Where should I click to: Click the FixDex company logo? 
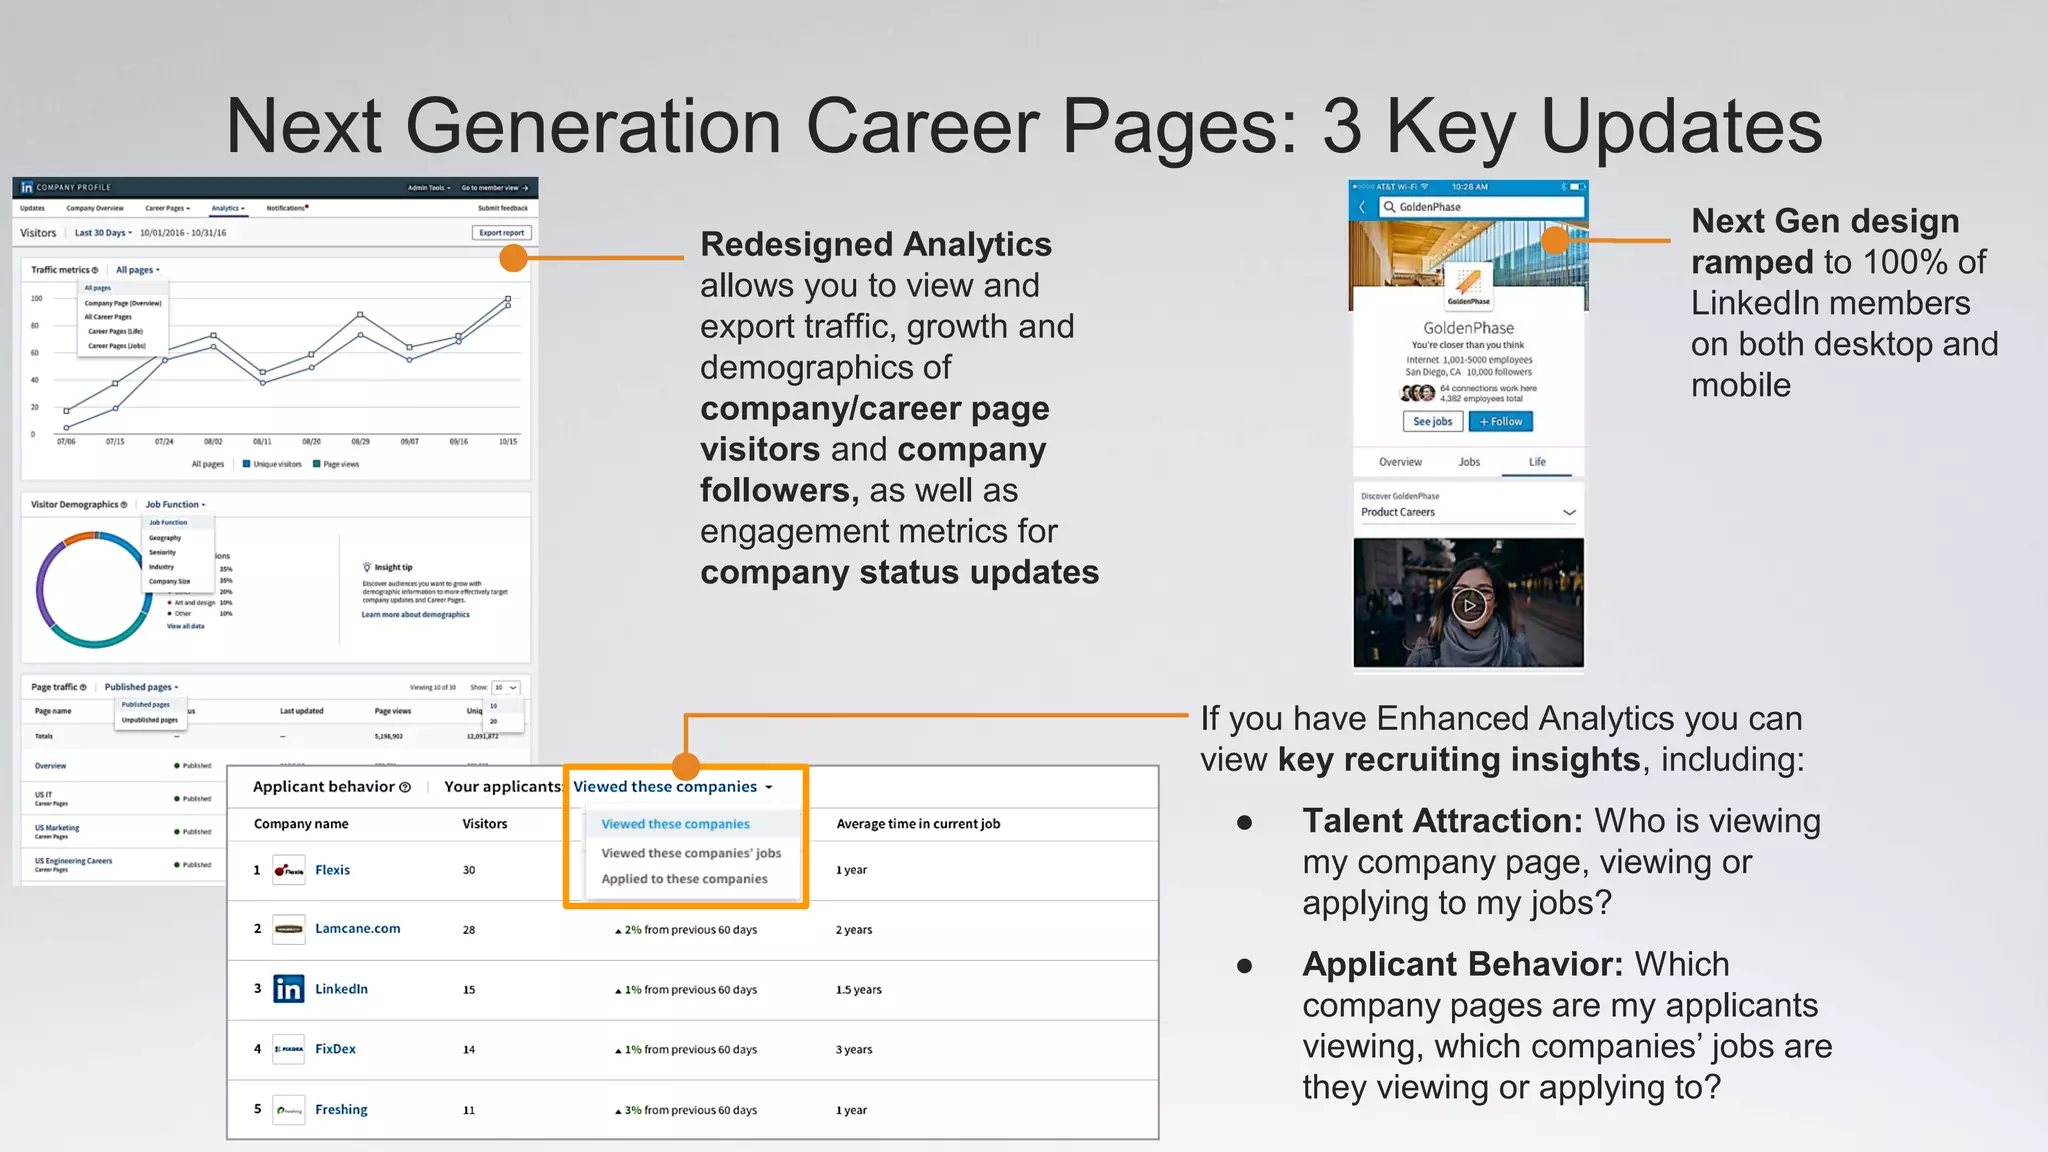pos(289,1049)
